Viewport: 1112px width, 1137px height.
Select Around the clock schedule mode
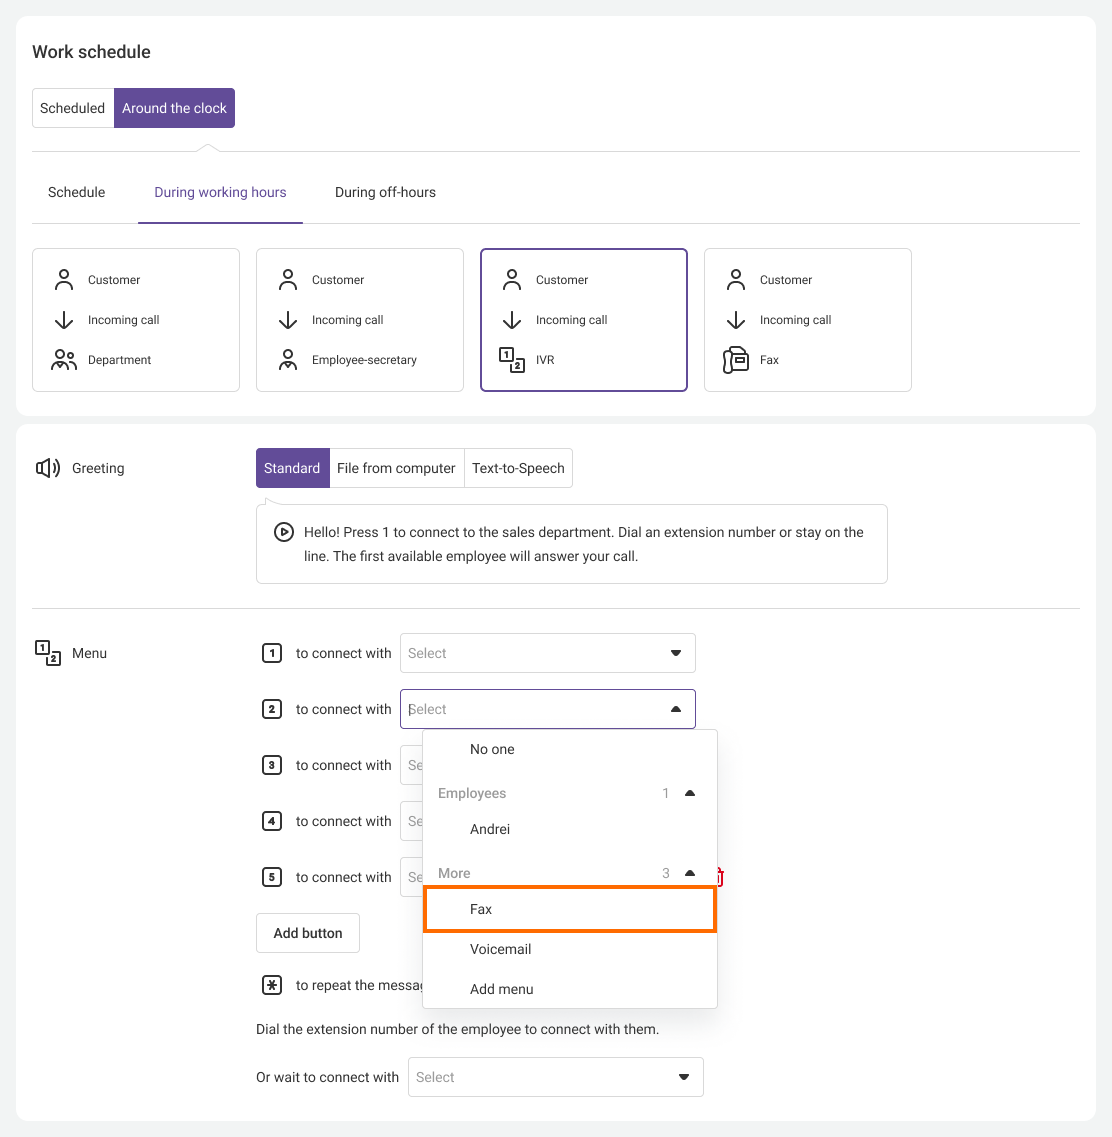point(174,108)
